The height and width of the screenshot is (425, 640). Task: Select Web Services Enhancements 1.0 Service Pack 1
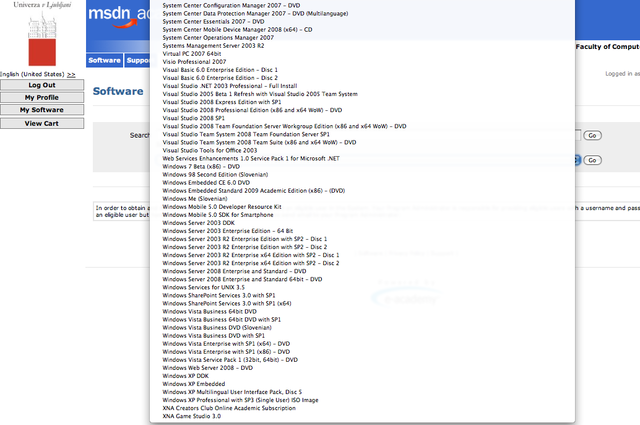(251, 158)
